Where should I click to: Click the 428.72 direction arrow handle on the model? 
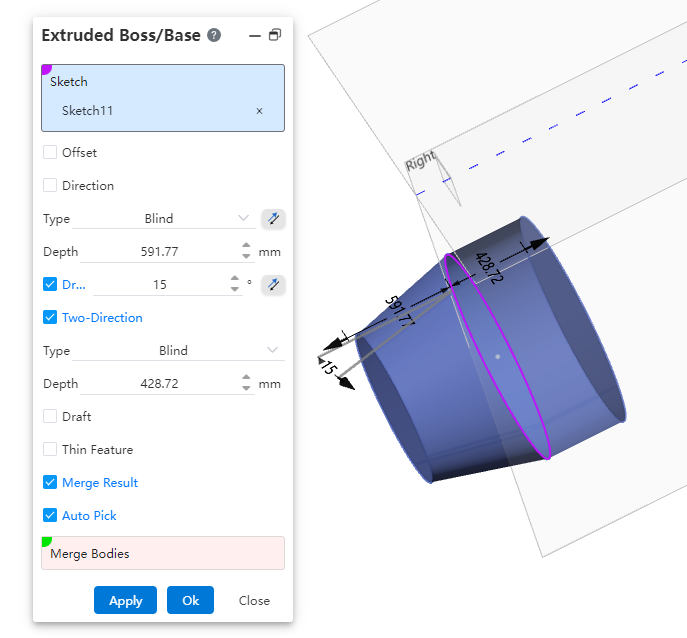tap(538, 244)
